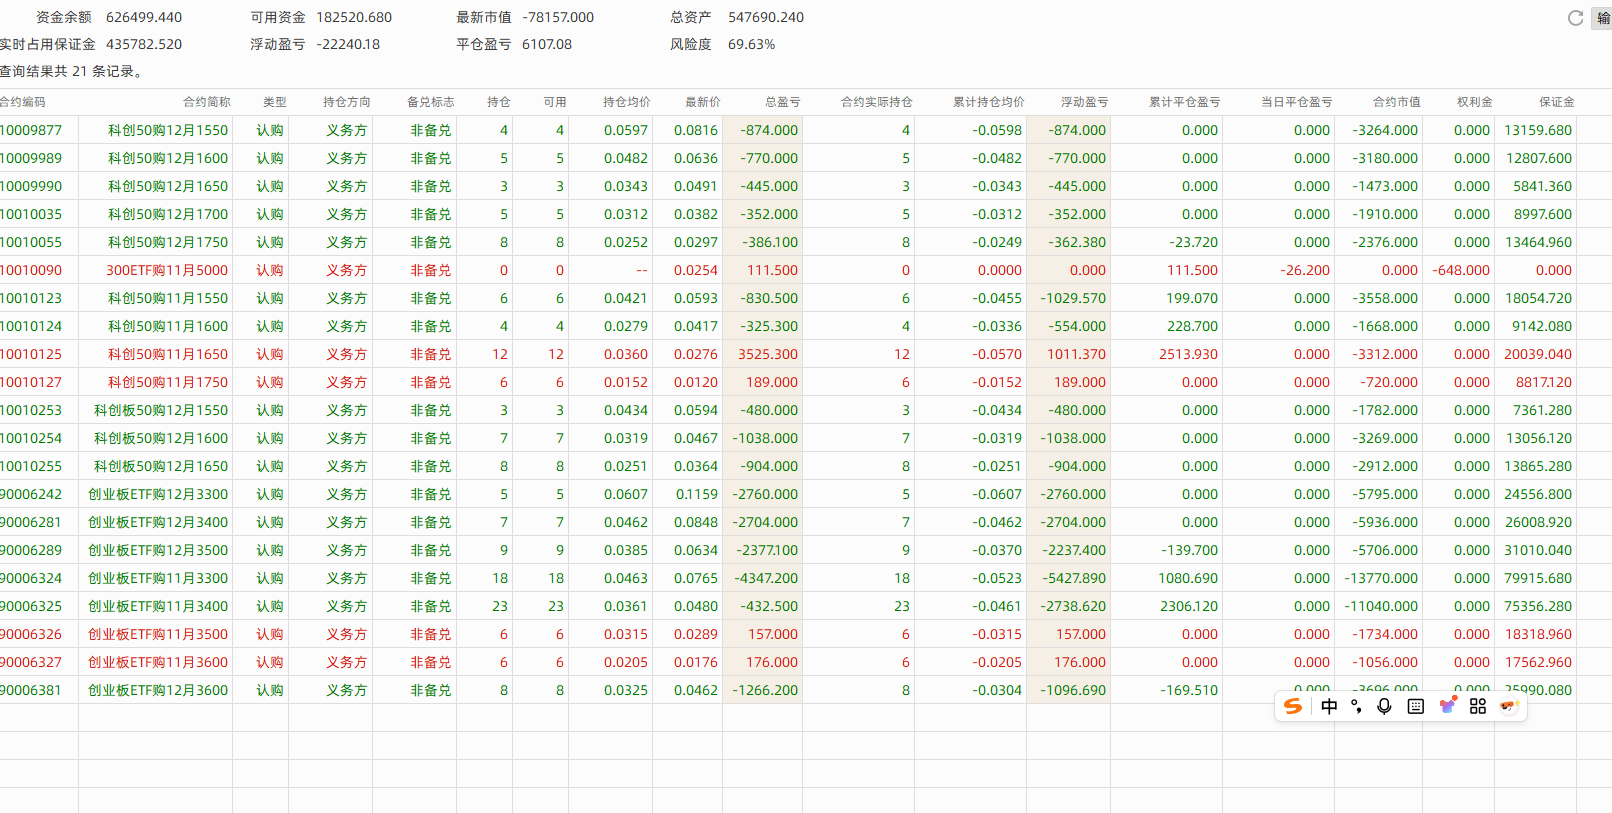Click the 输 button at top right
Viewport: 1612px width, 813px height.
[x=1603, y=18]
